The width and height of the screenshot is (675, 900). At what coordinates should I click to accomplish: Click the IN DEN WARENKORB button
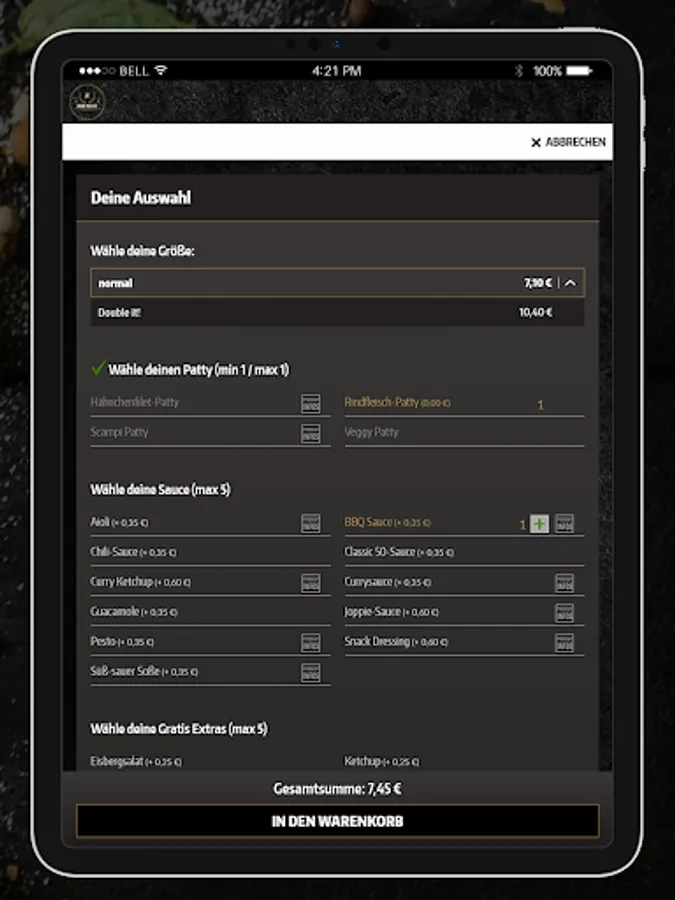pyautogui.click(x=338, y=821)
